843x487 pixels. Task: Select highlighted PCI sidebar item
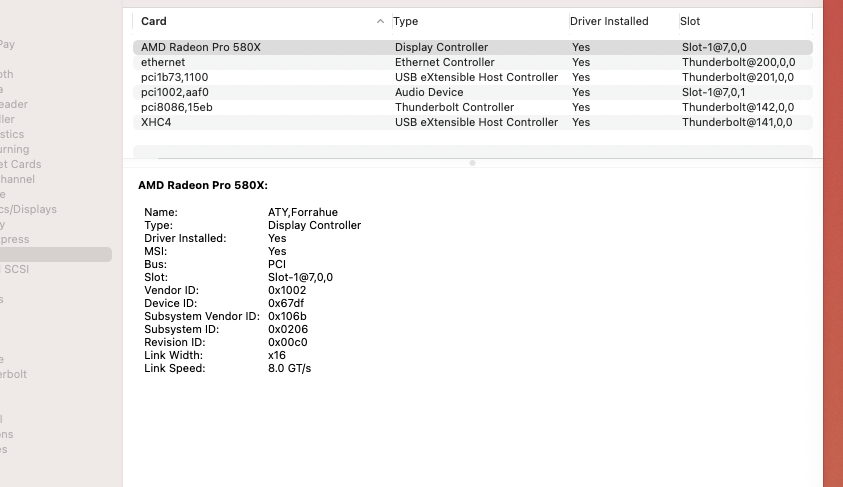coord(56,254)
